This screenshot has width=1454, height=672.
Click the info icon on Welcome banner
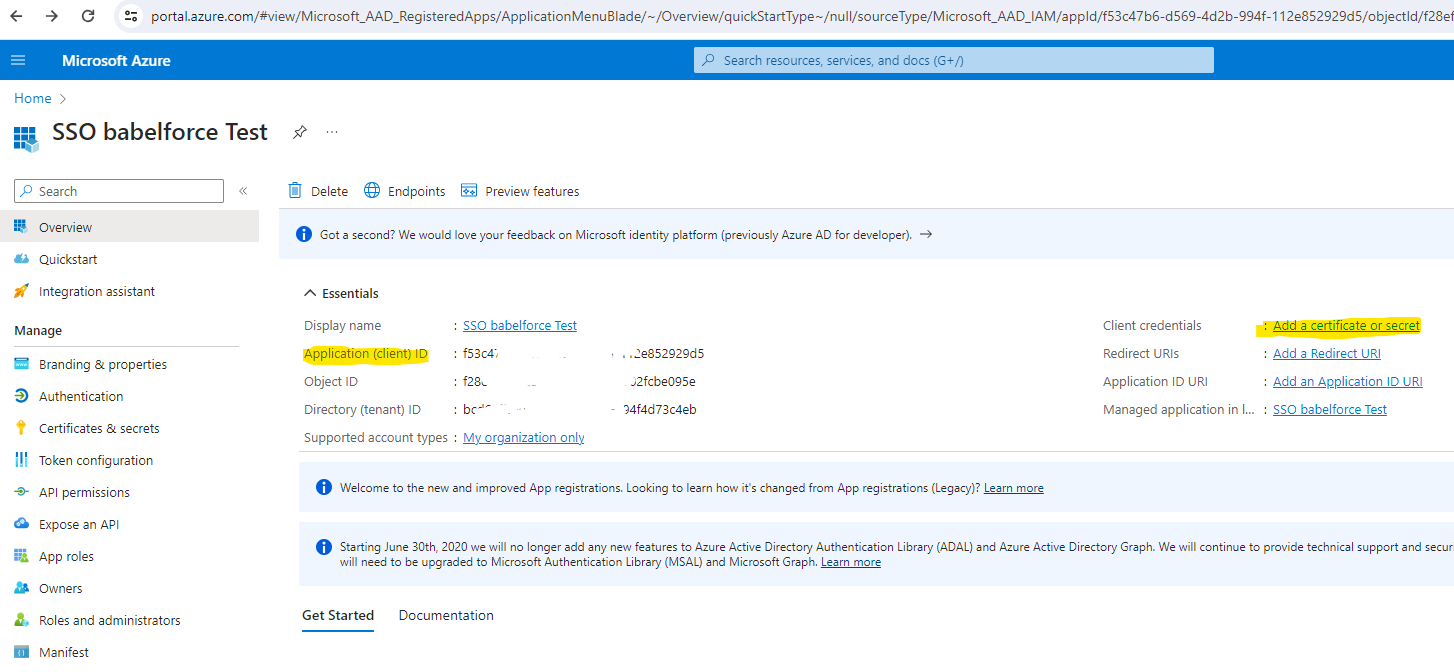click(324, 488)
